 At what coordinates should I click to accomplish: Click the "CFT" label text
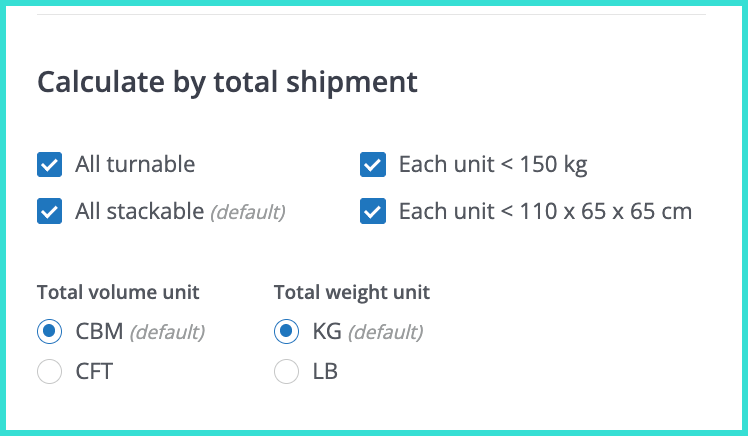click(94, 372)
